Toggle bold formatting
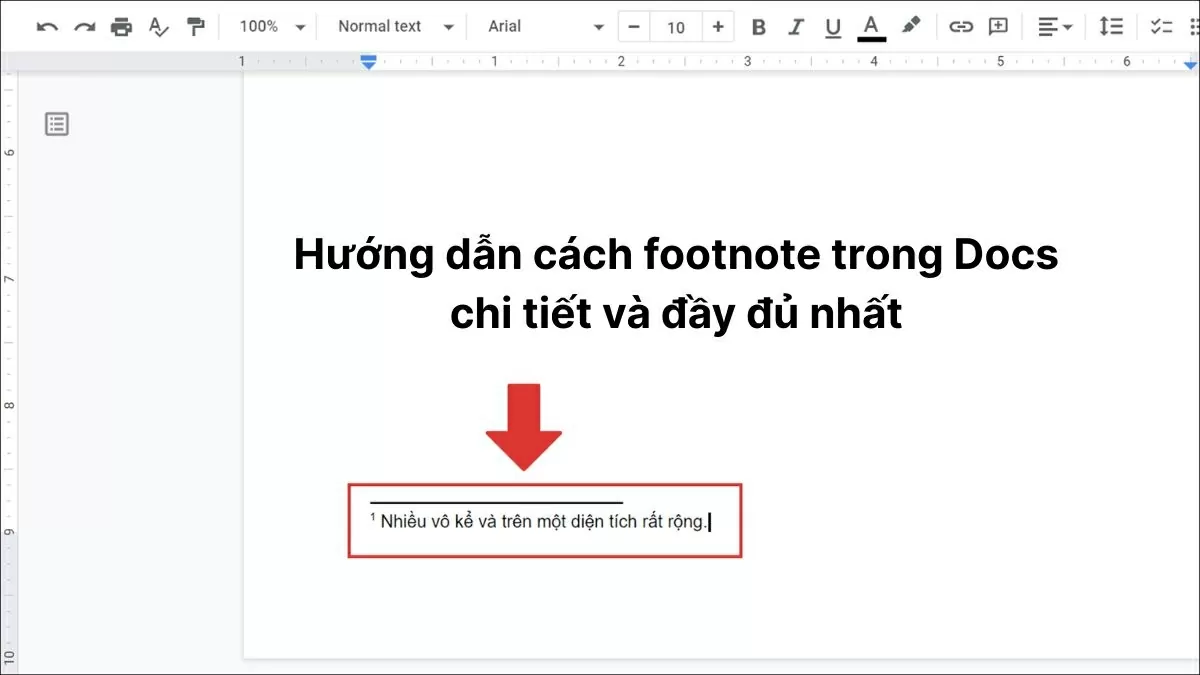1200x675 pixels. [x=758, y=26]
